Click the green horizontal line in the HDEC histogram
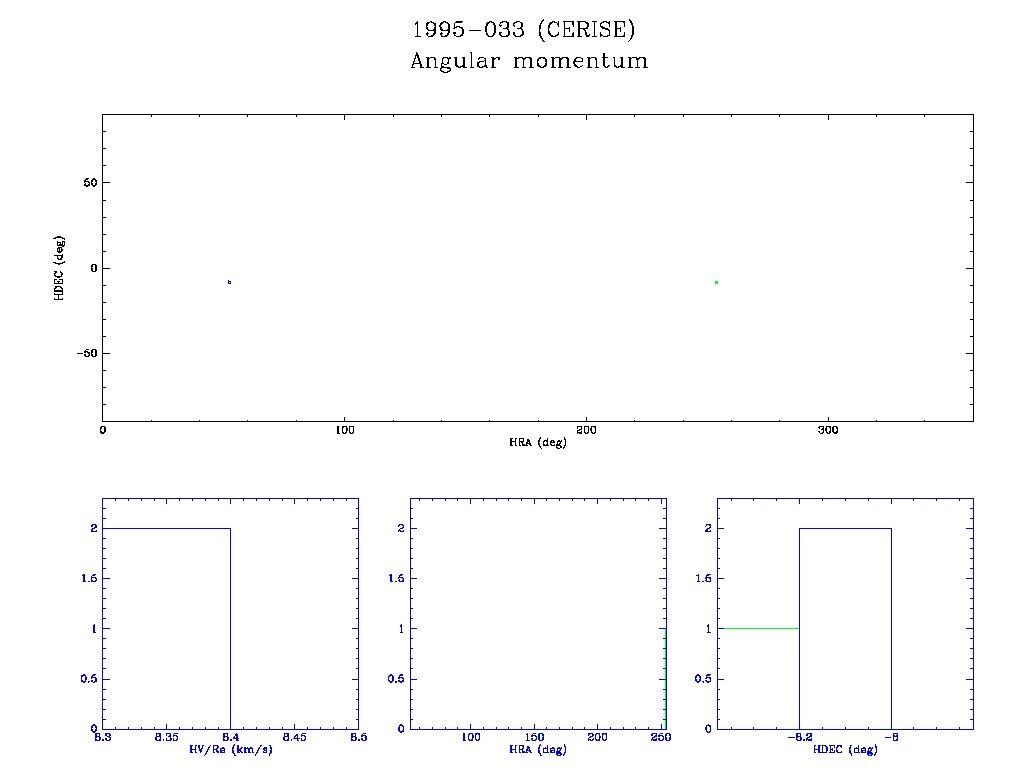The width and height of the screenshot is (1024, 768). tap(758, 628)
